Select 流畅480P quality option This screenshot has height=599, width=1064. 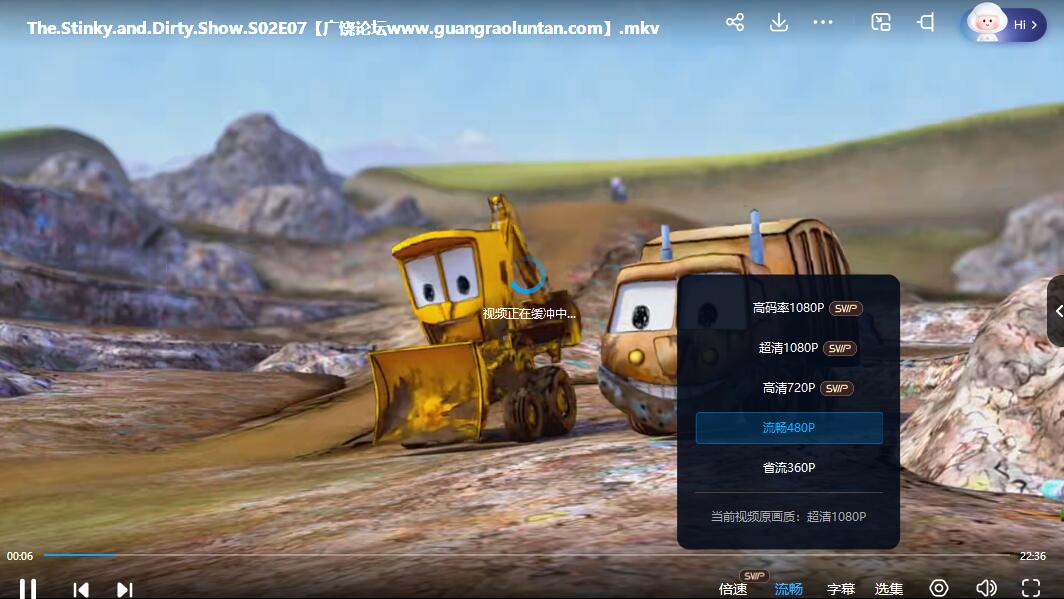pos(789,428)
